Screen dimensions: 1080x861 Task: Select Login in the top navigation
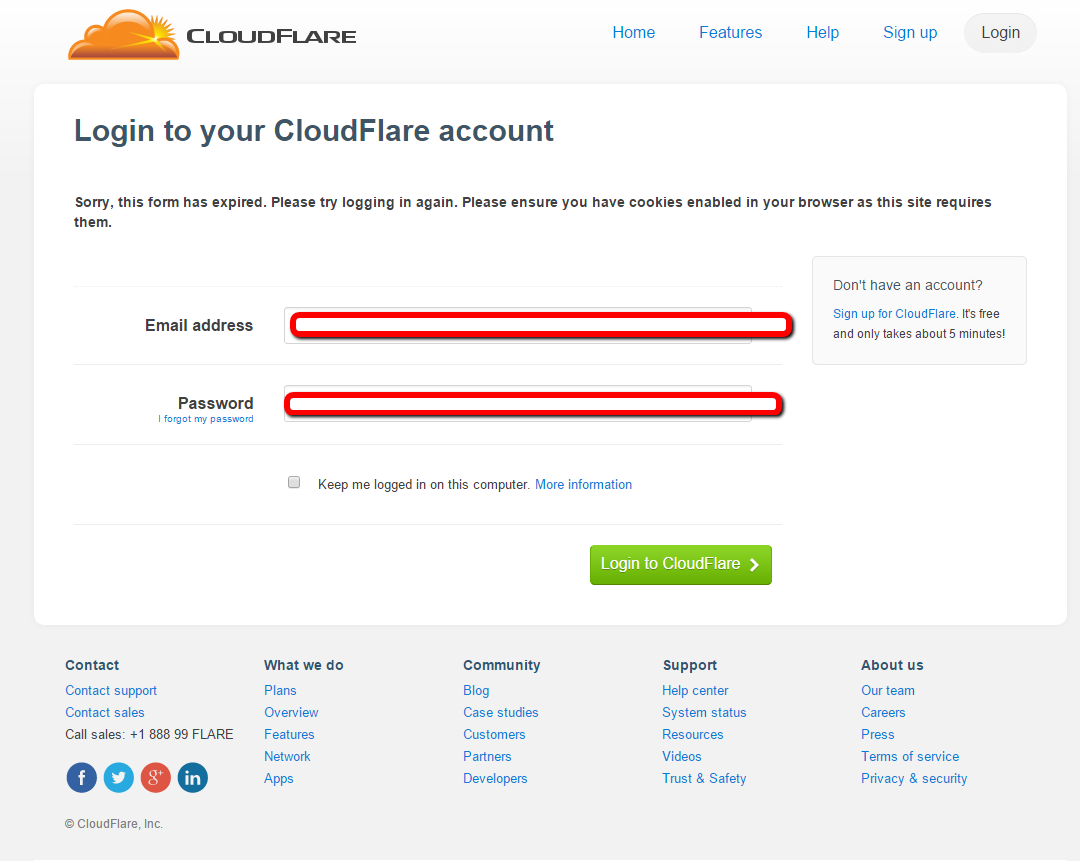(x=1000, y=32)
